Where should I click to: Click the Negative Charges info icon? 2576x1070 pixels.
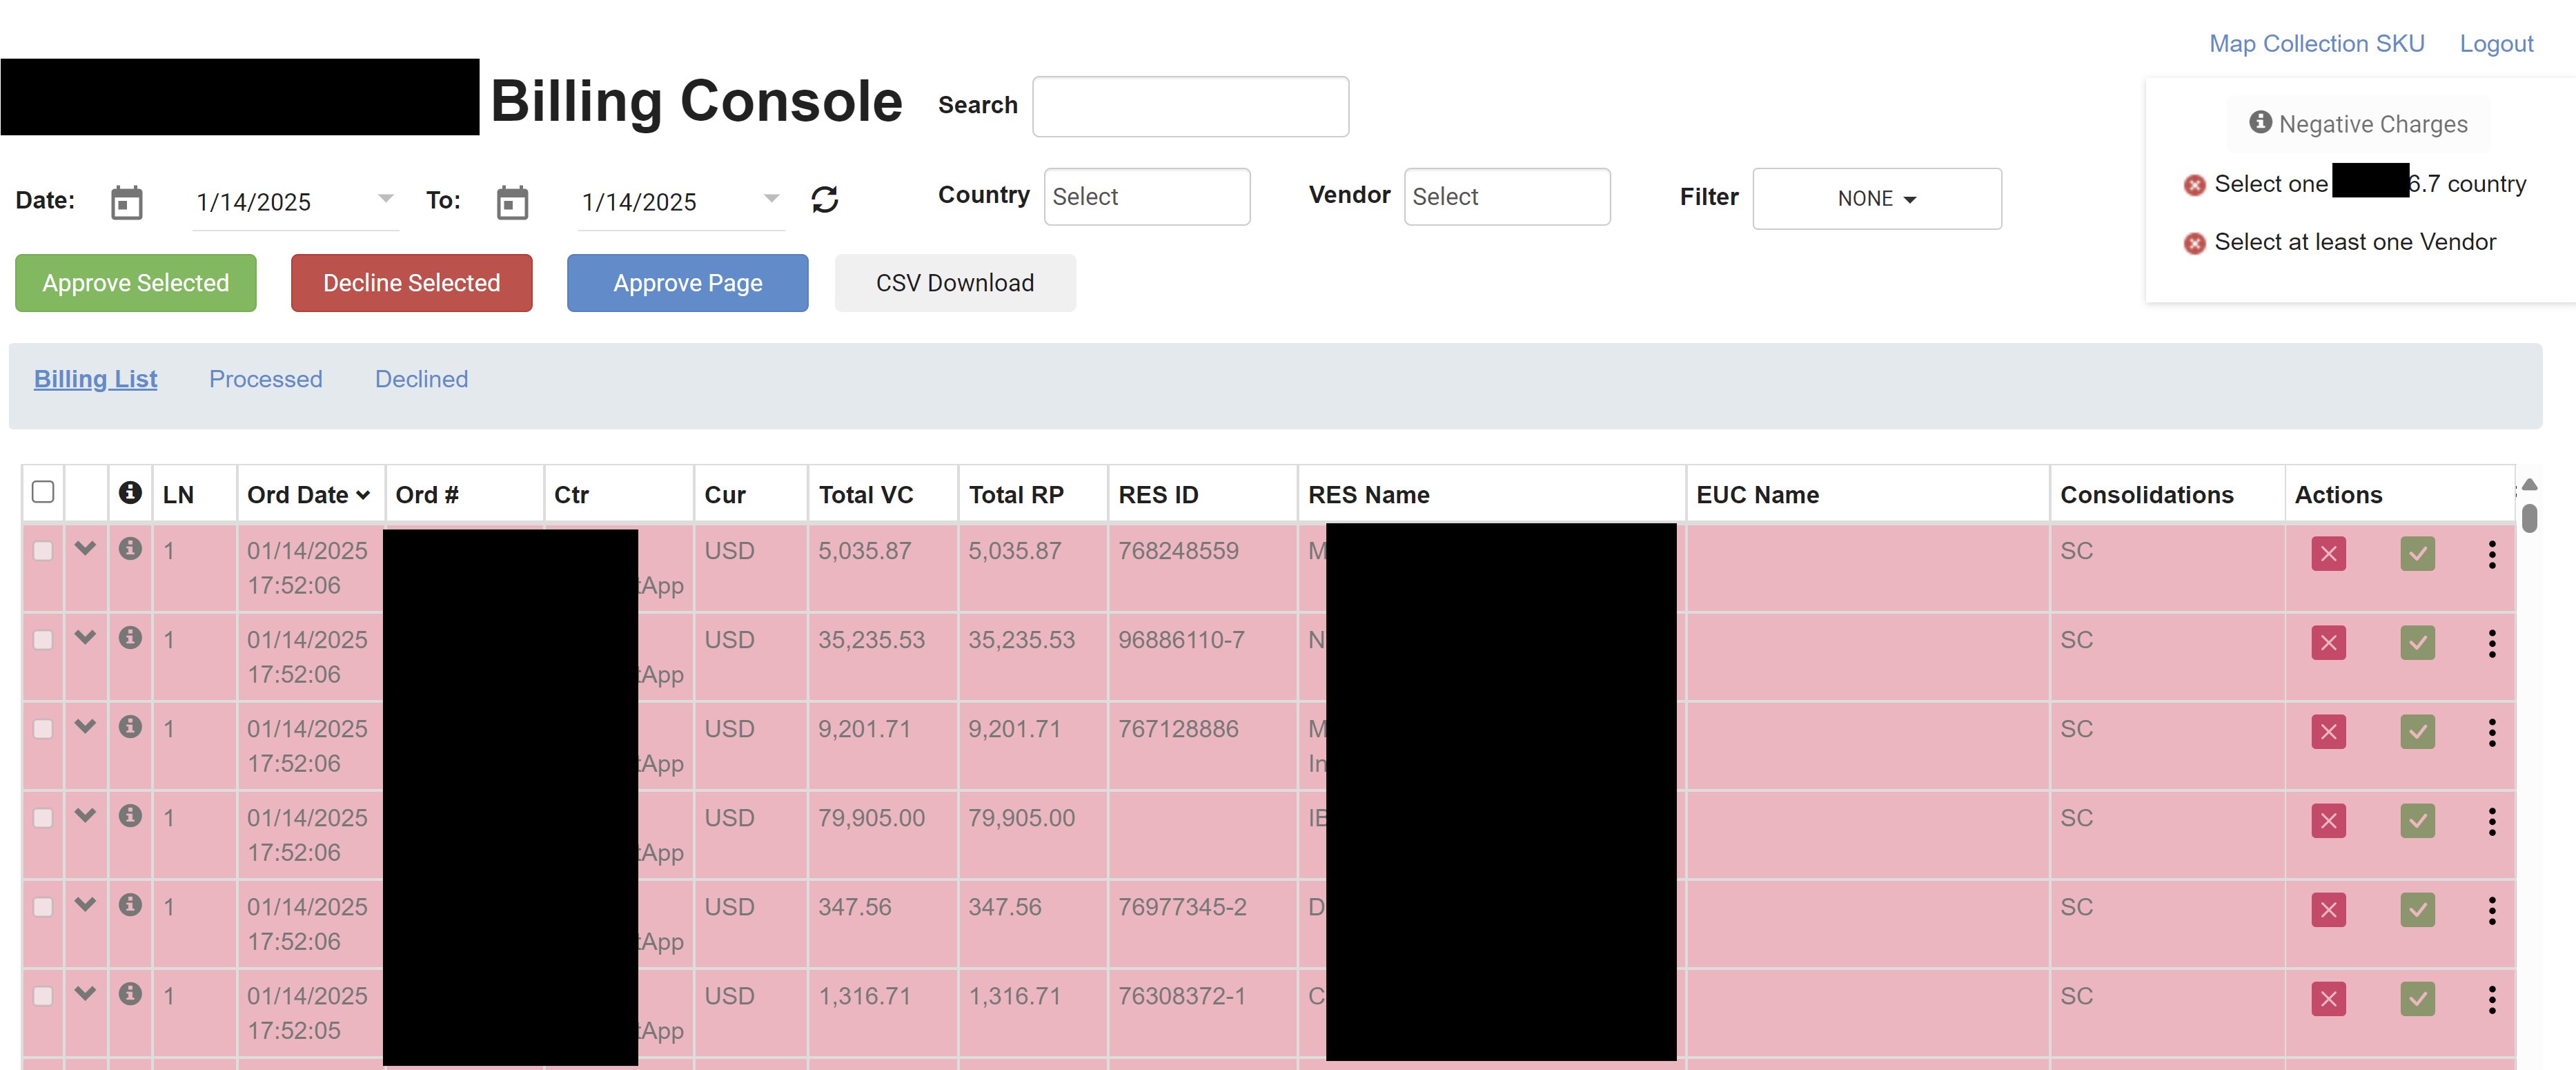pos(2260,122)
